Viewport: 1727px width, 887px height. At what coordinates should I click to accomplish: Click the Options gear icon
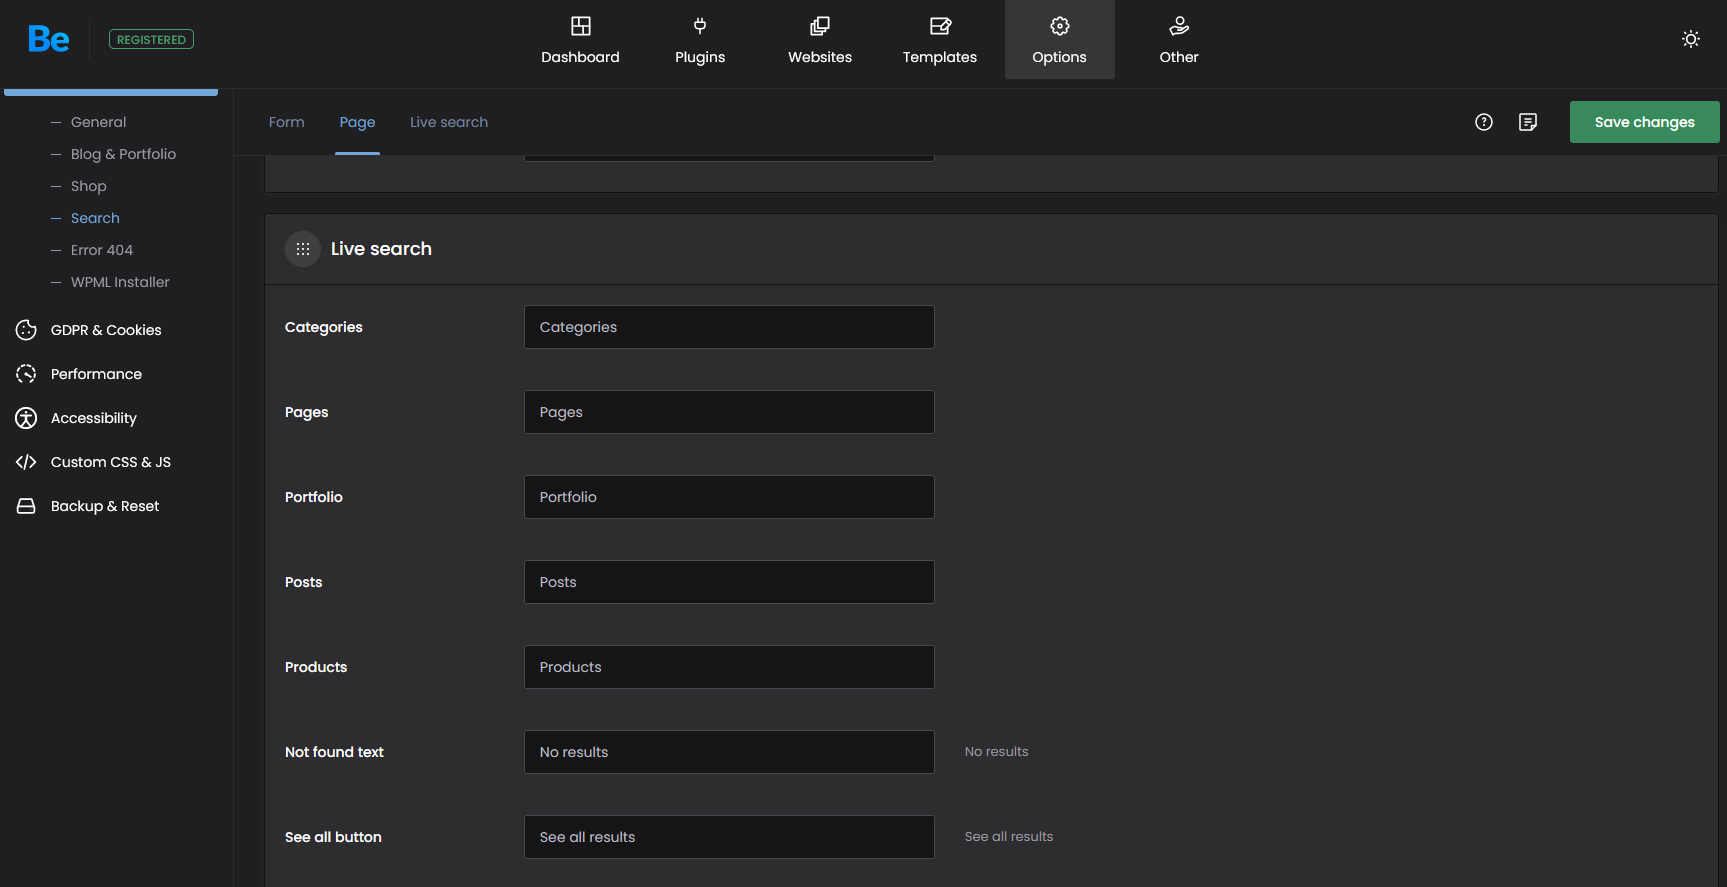(1060, 26)
